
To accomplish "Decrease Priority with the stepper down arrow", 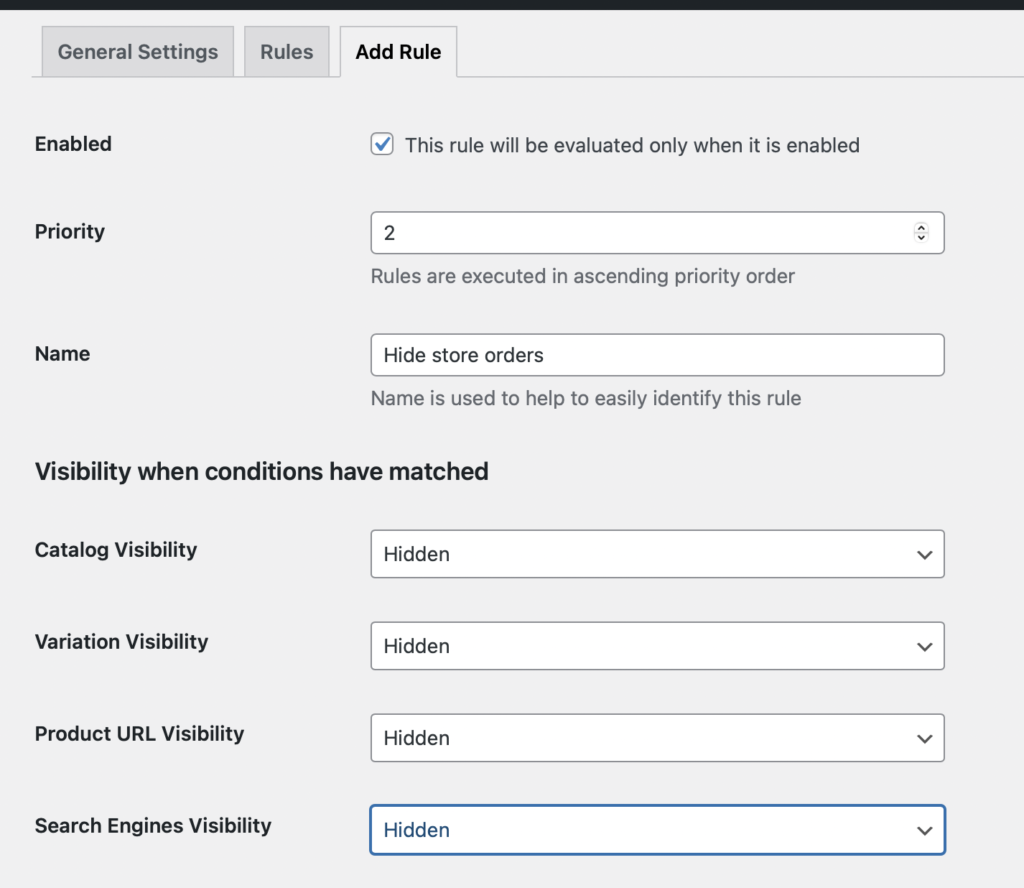I will [x=921, y=238].
